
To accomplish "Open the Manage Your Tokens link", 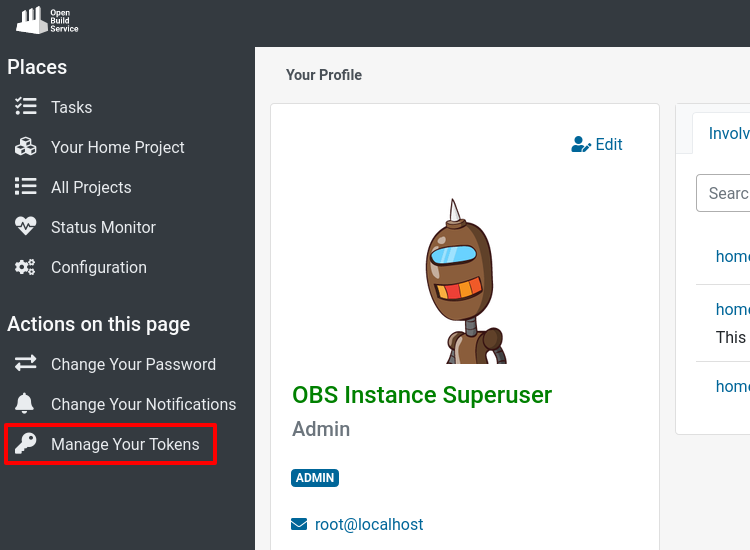I will coord(125,444).
